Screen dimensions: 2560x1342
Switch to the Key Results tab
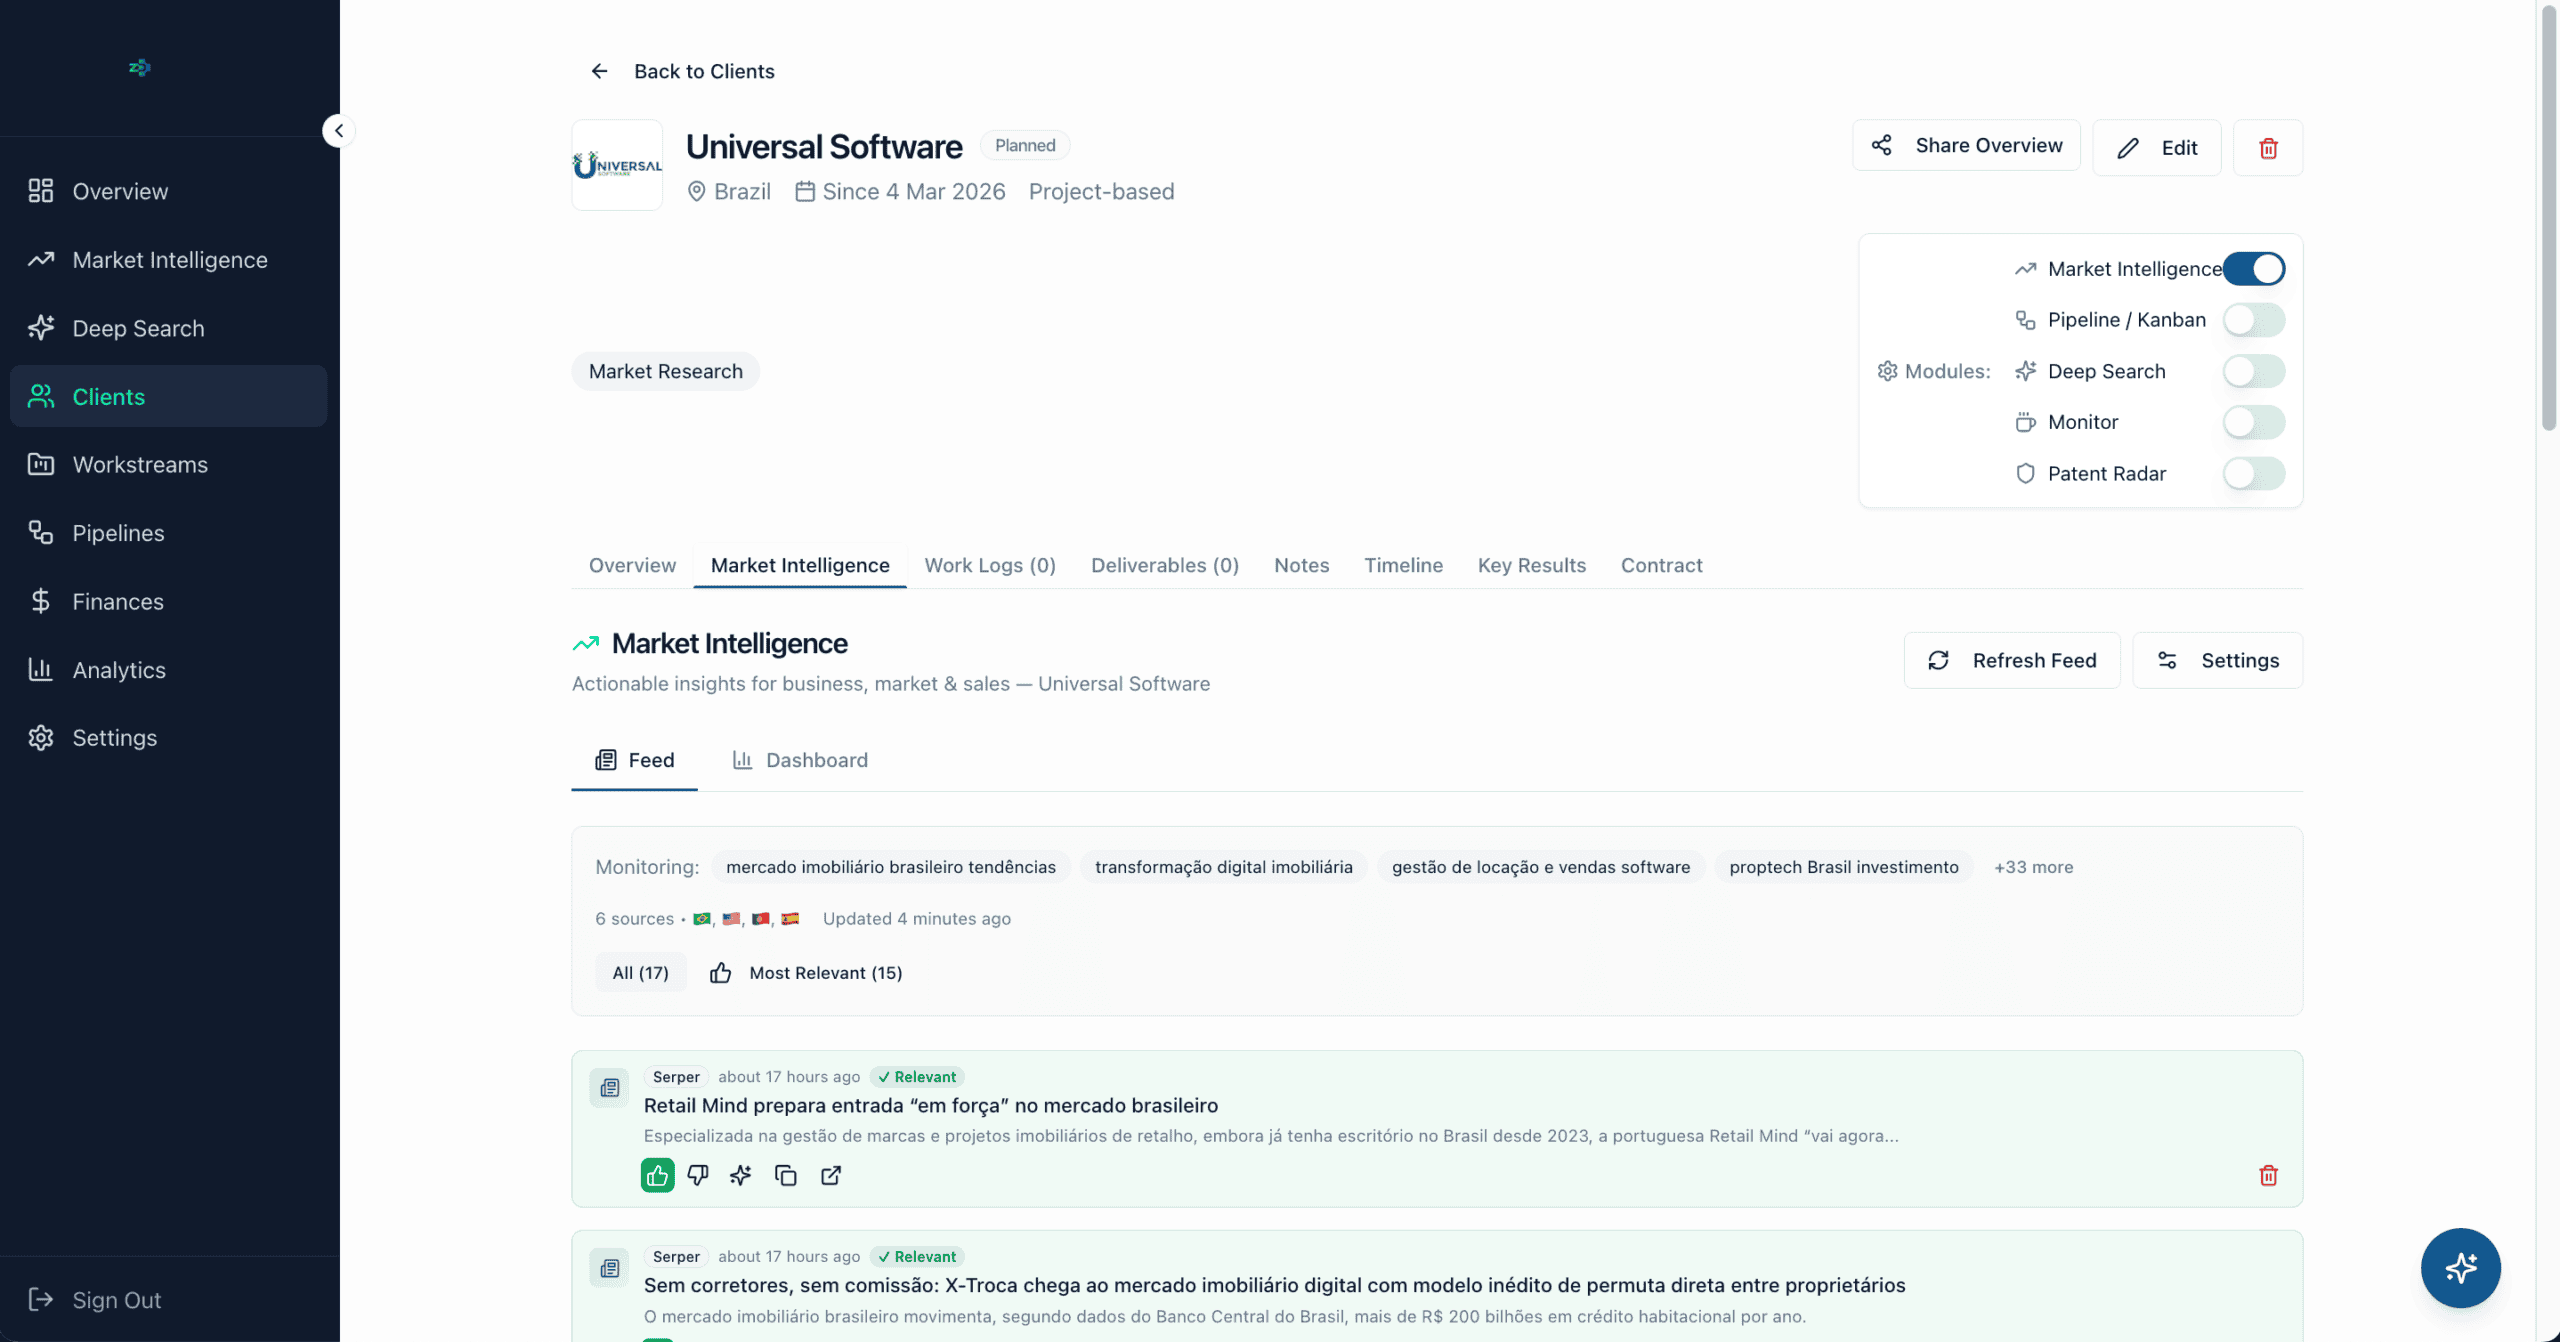1531,565
